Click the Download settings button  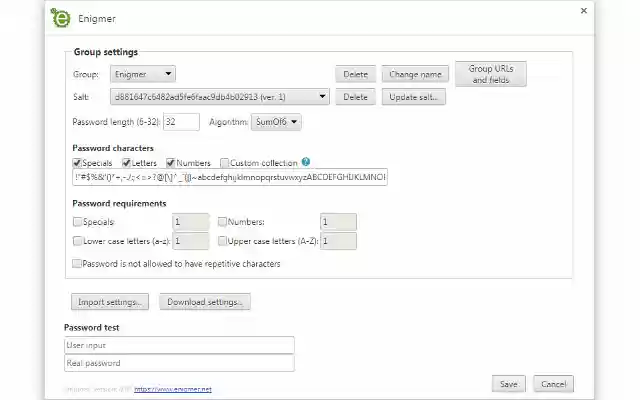tap(205, 302)
